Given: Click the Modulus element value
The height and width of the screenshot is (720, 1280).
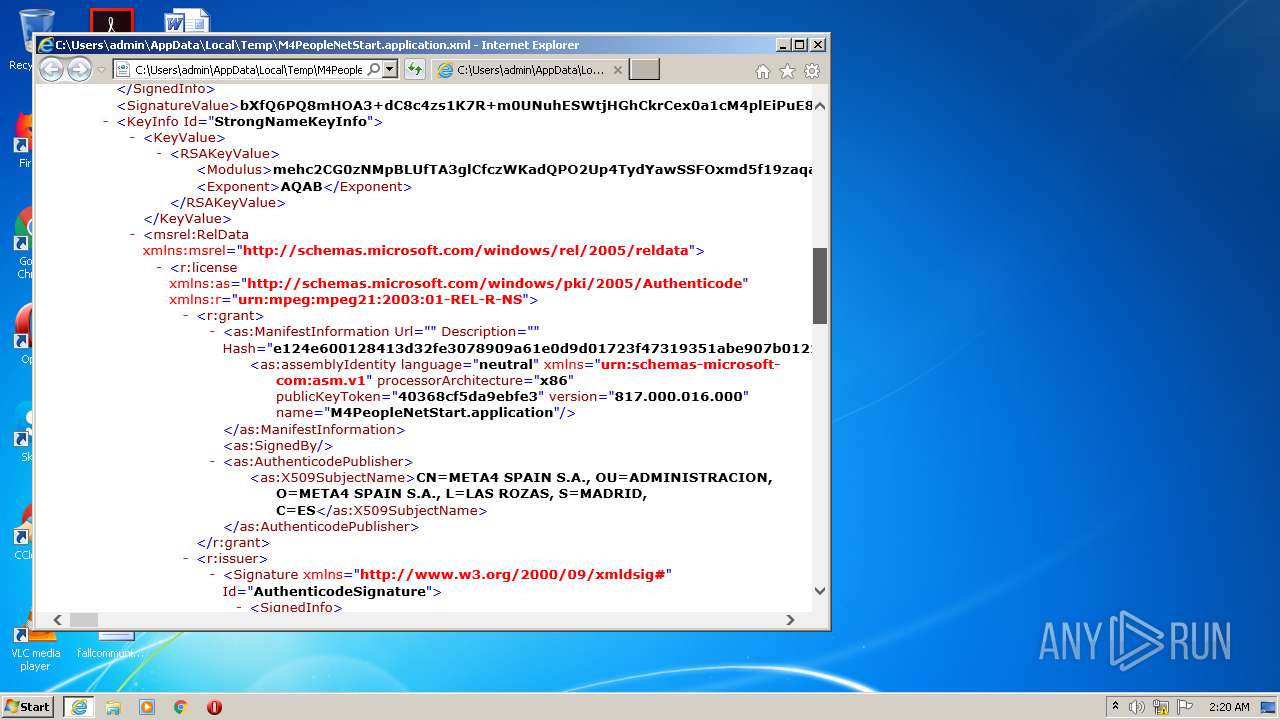Looking at the screenshot, I should (543, 170).
